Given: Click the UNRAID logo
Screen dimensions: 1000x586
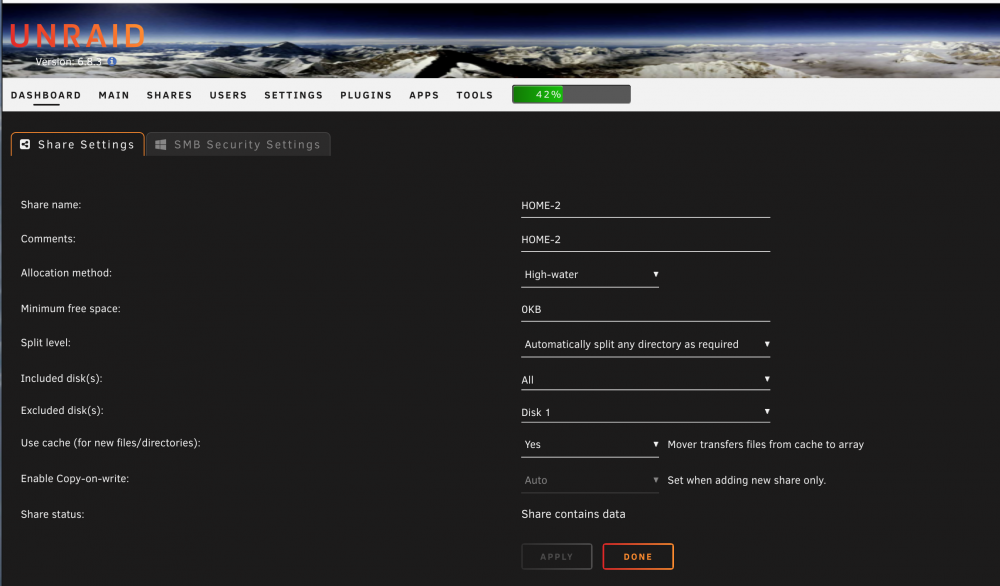Looking at the screenshot, I should tap(77, 36).
